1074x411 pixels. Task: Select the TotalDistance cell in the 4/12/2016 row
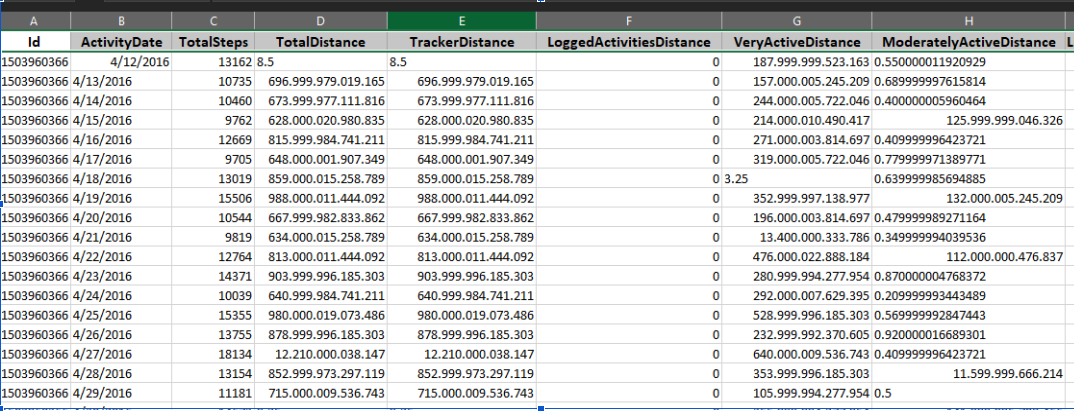click(321, 62)
